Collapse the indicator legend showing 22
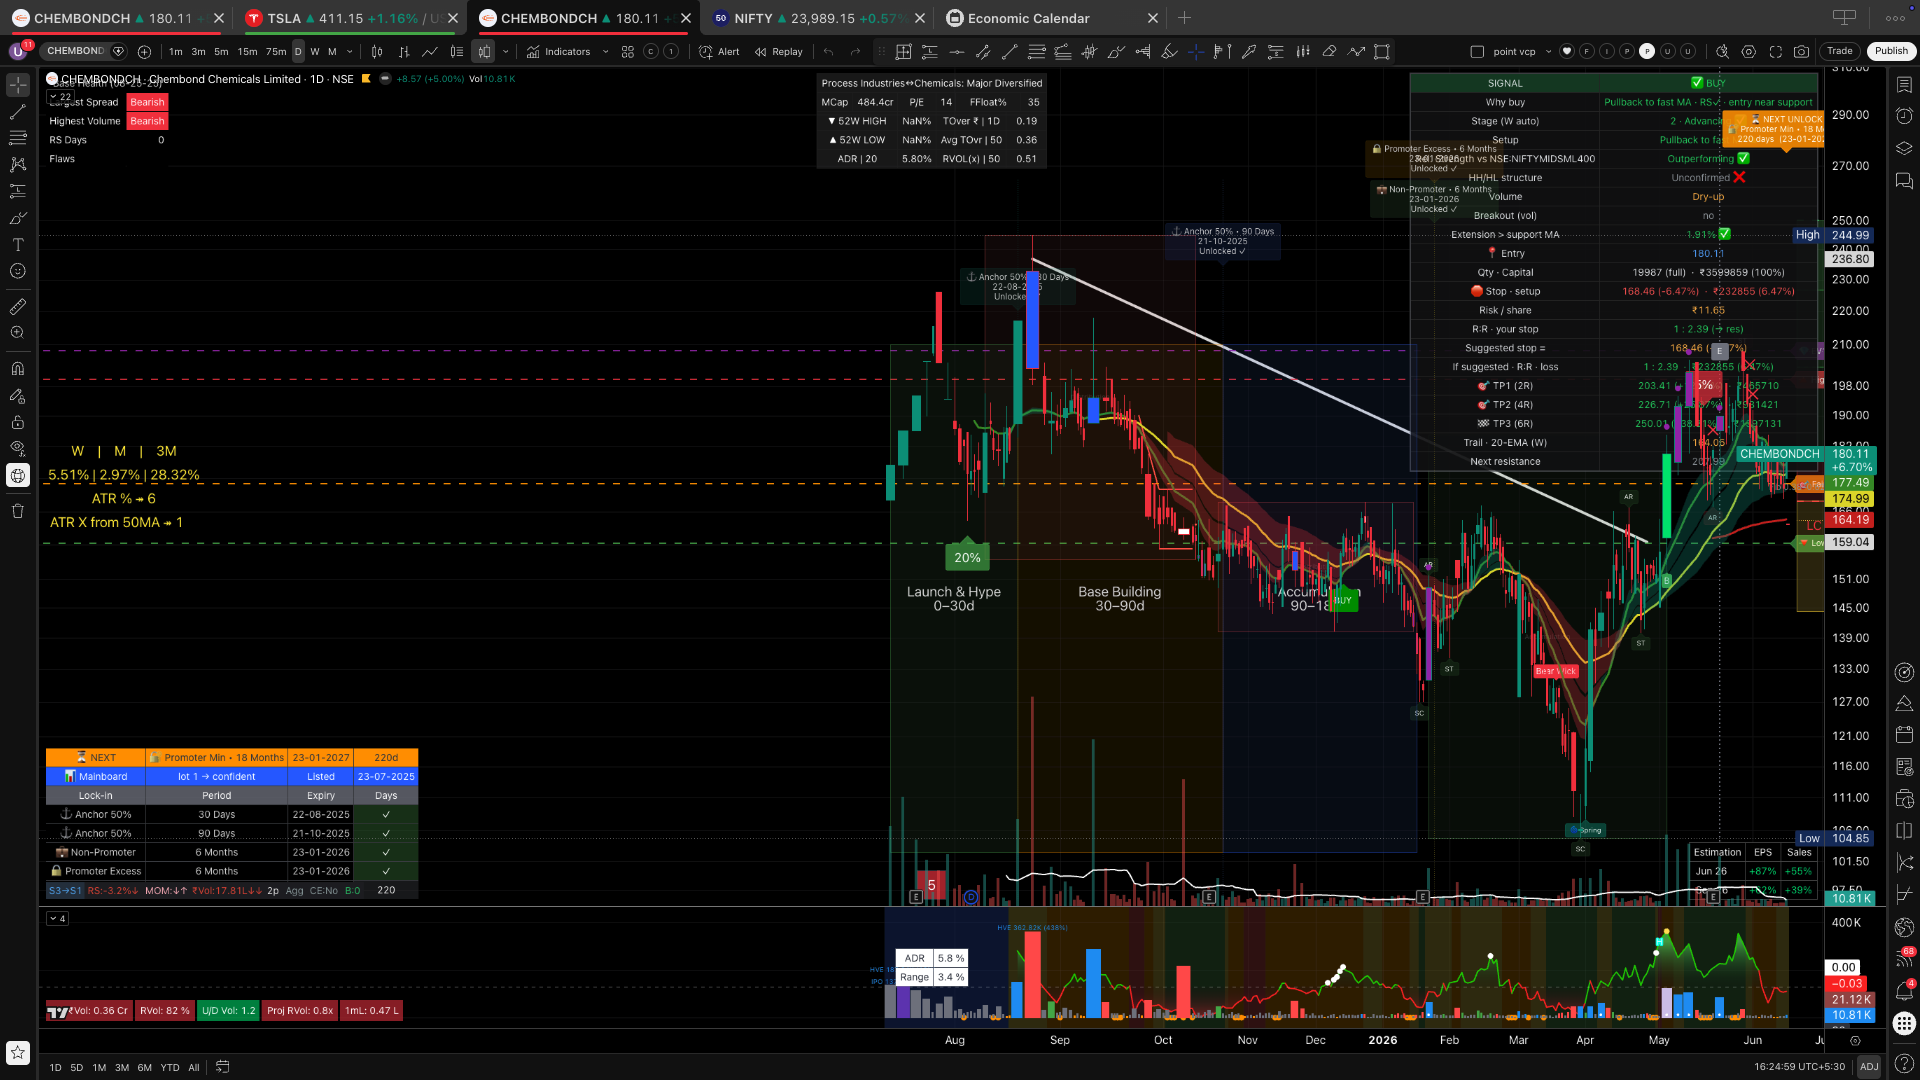 pos(60,97)
